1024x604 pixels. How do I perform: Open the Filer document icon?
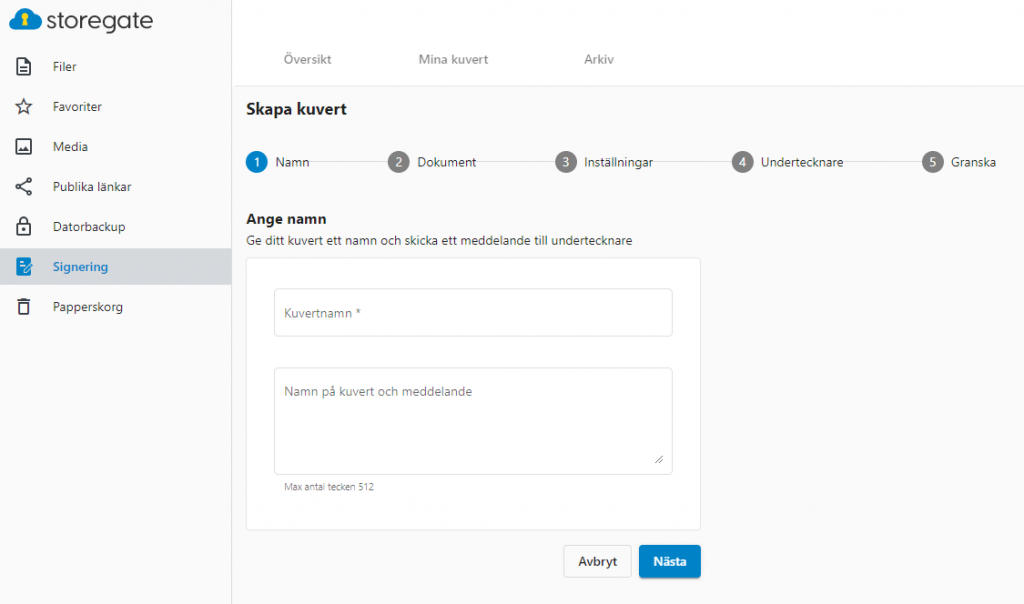click(x=24, y=67)
